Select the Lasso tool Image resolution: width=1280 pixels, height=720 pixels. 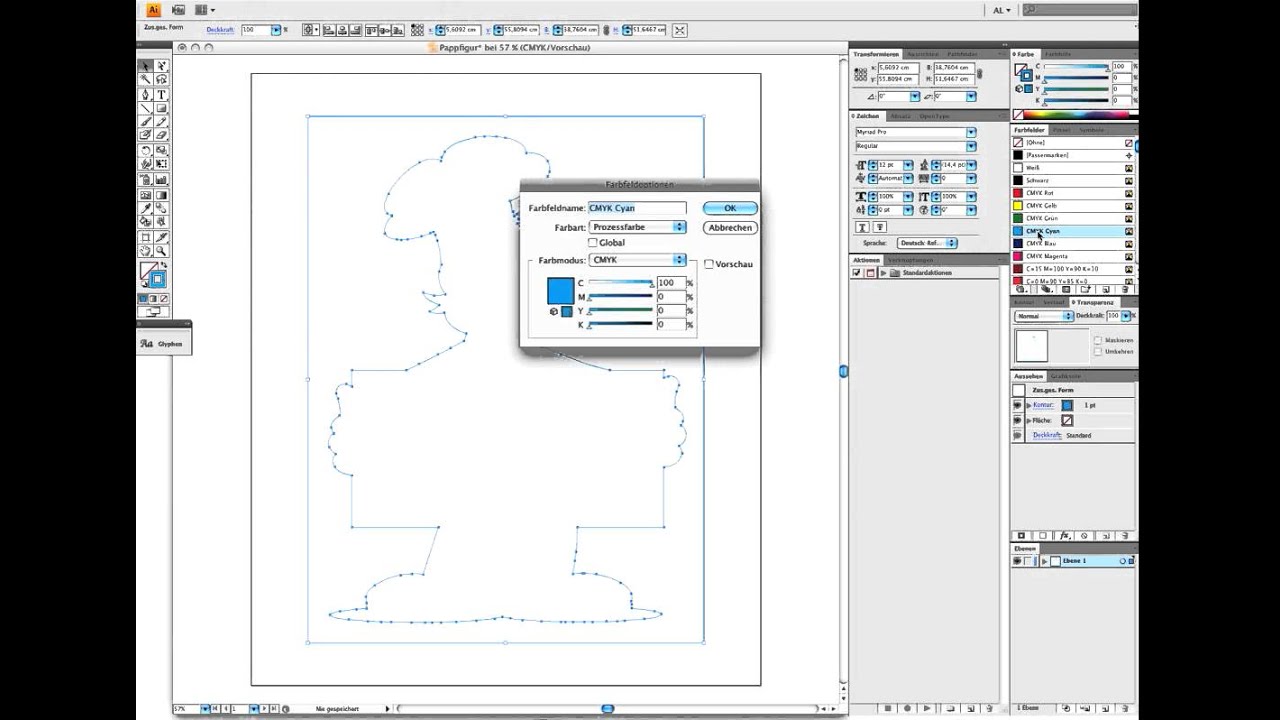pos(162,79)
